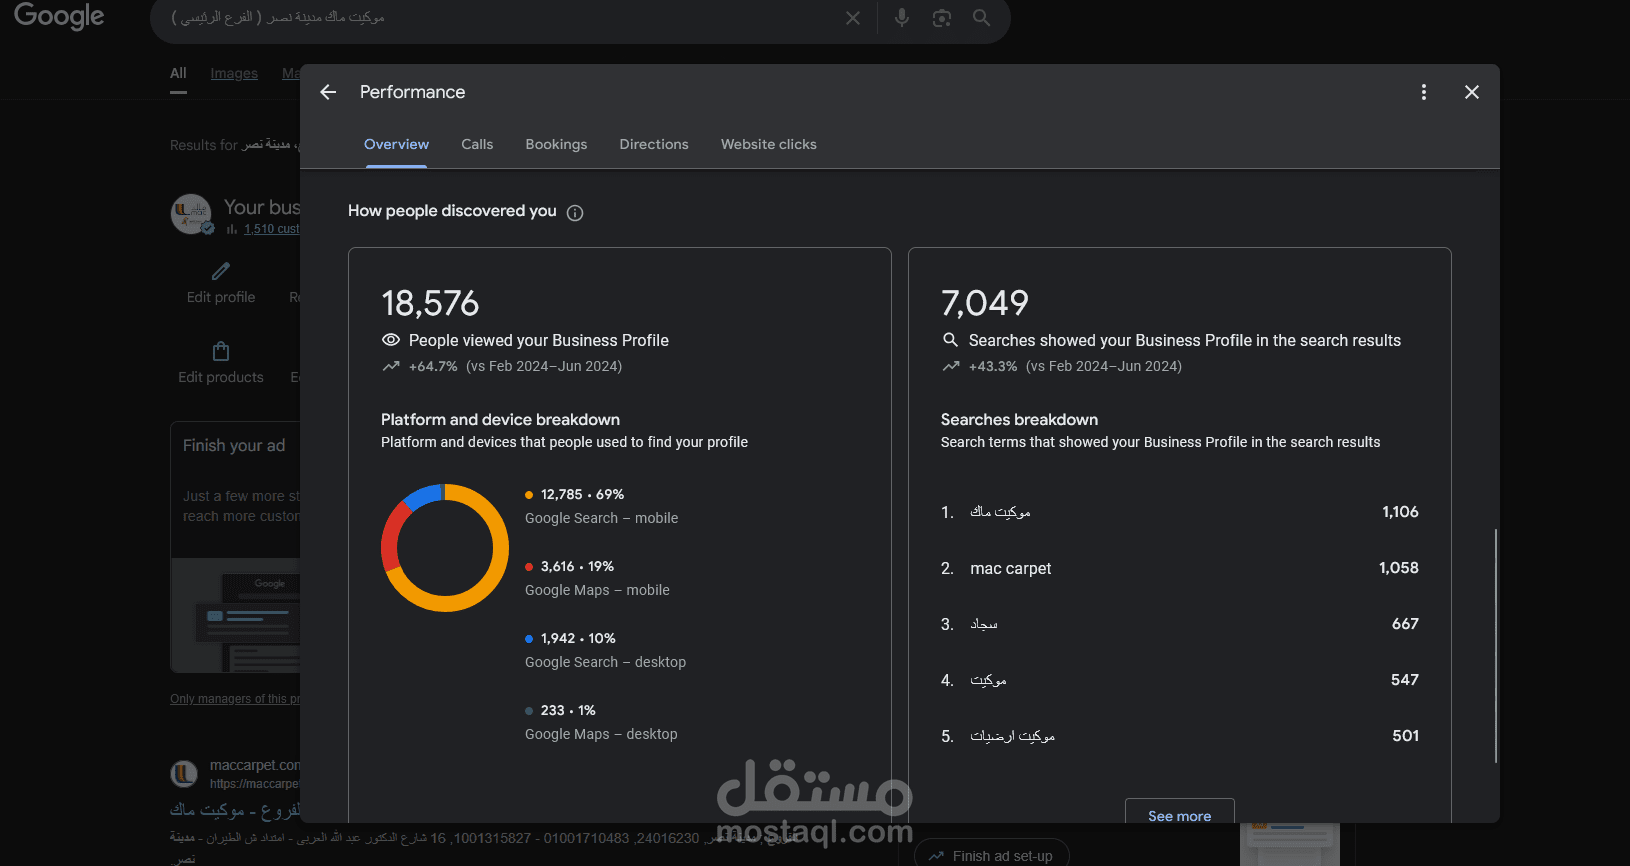Screen dimensions: 1630x866
Task: Open the maccarpet.com search result title
Action: click(235, 809)
